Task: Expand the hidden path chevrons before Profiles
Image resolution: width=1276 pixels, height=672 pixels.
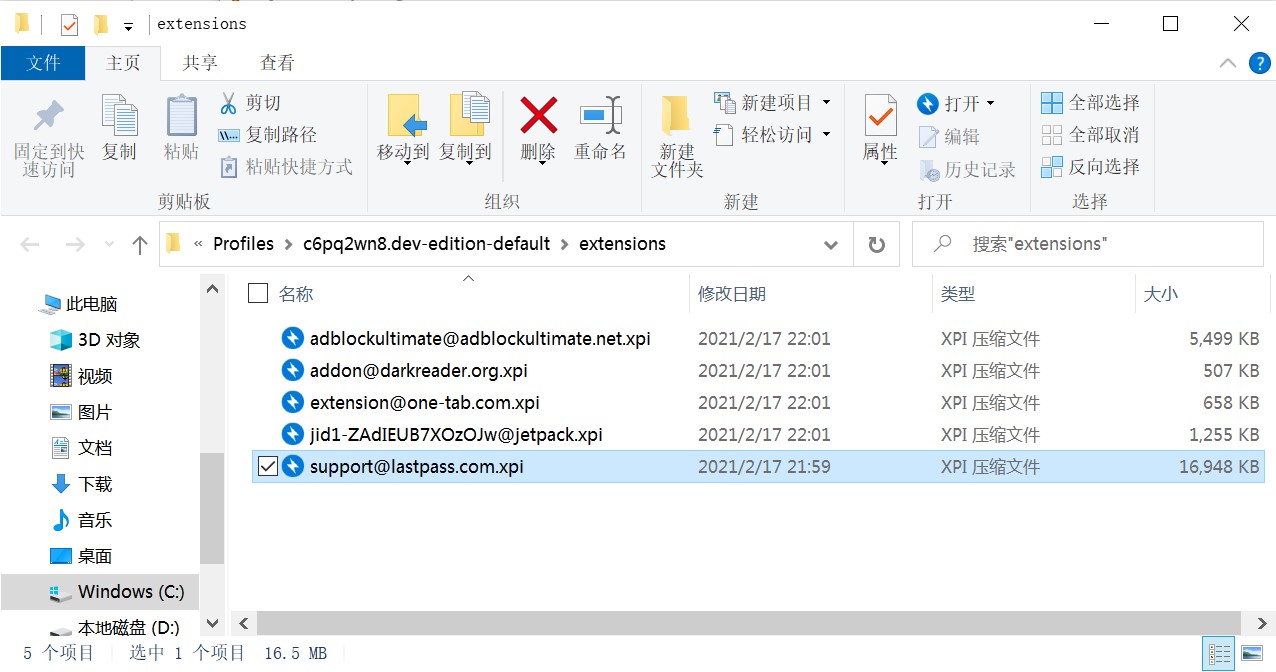Action: point(198,244)
